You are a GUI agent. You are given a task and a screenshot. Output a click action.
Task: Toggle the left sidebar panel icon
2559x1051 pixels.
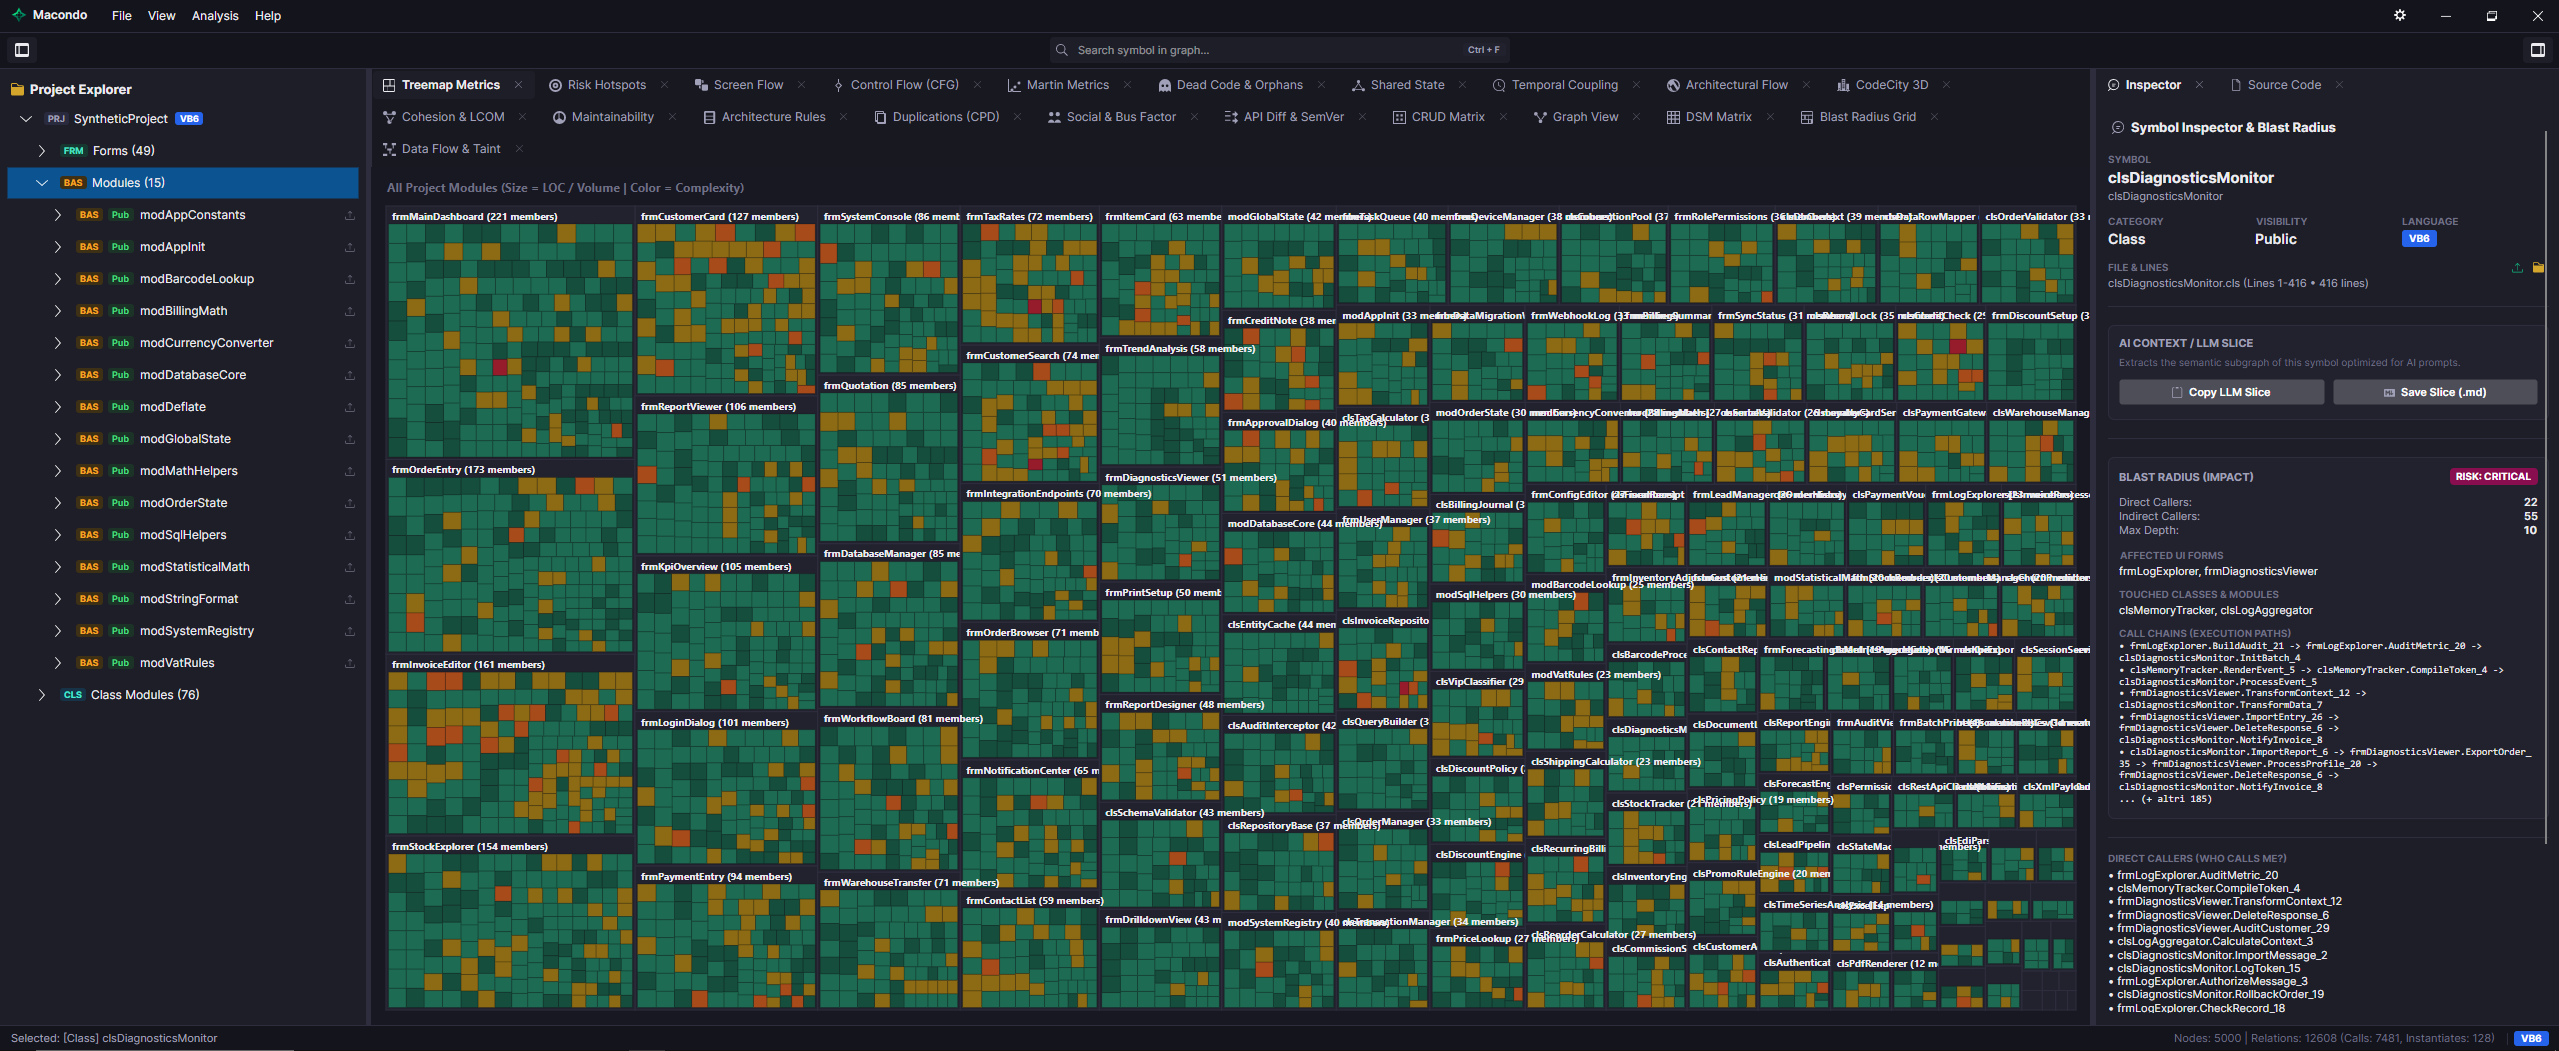tap(22, 50)
